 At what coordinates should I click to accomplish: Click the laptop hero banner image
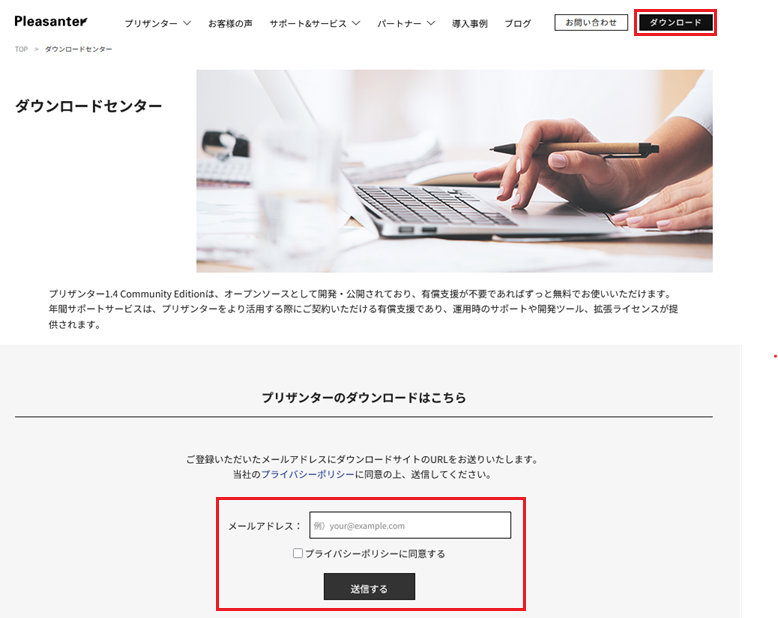[454, 171]
